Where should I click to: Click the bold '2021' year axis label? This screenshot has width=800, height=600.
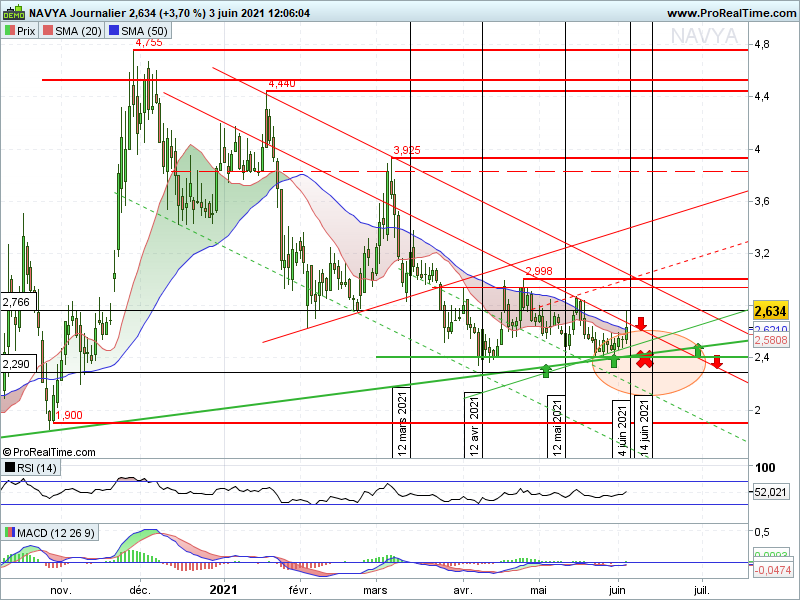click(223, 590)
